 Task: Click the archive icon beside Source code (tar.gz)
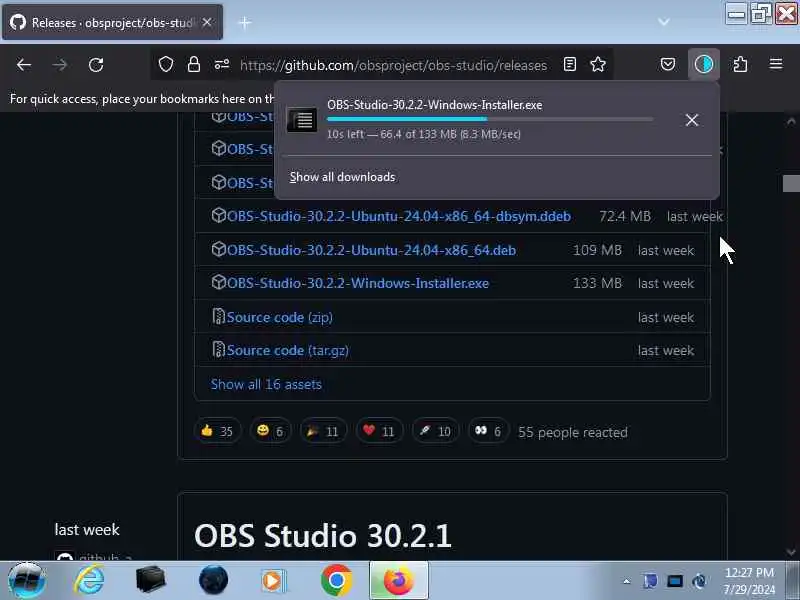click(x=218, y=349)
